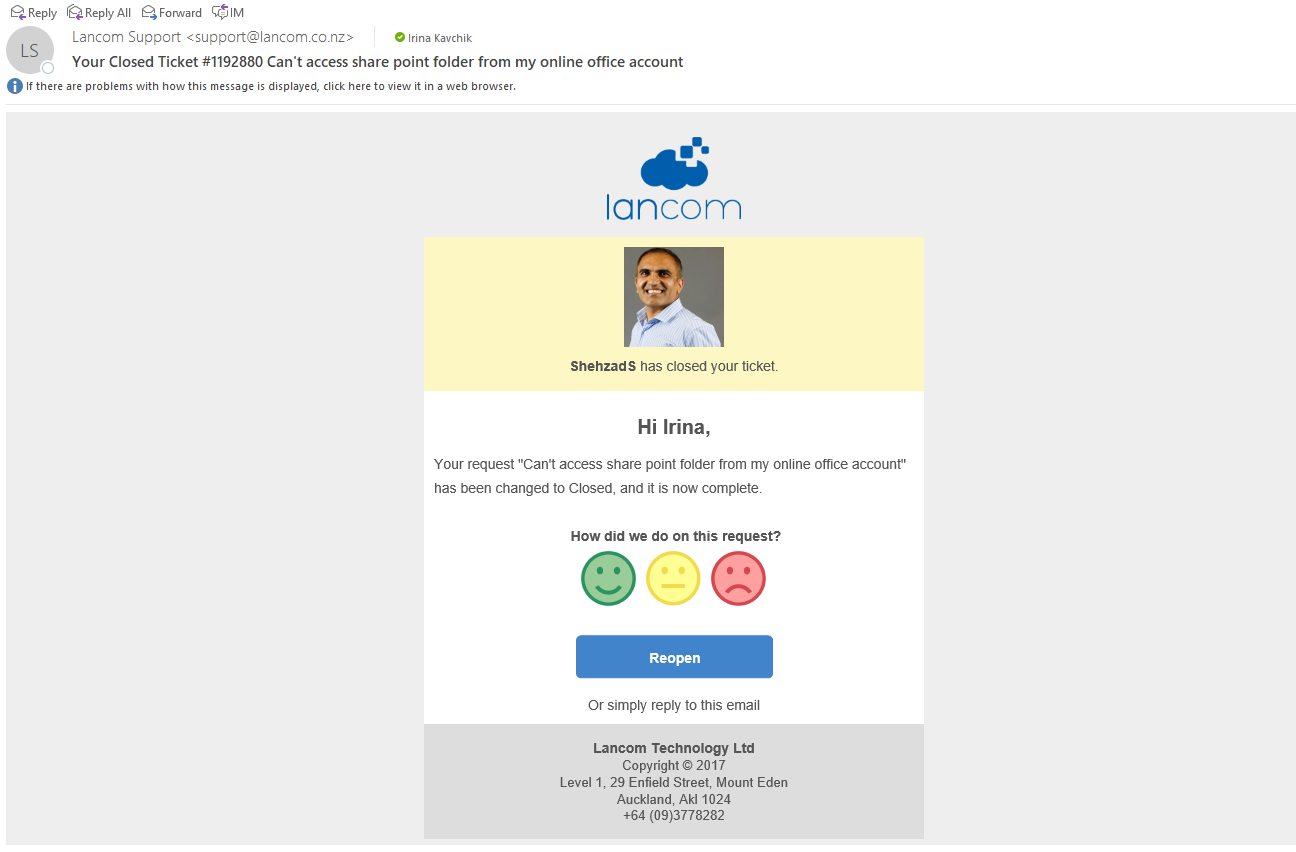Rate the request with the red sad face
Screen dimensions: 1296x852
[x=738, y=578]
